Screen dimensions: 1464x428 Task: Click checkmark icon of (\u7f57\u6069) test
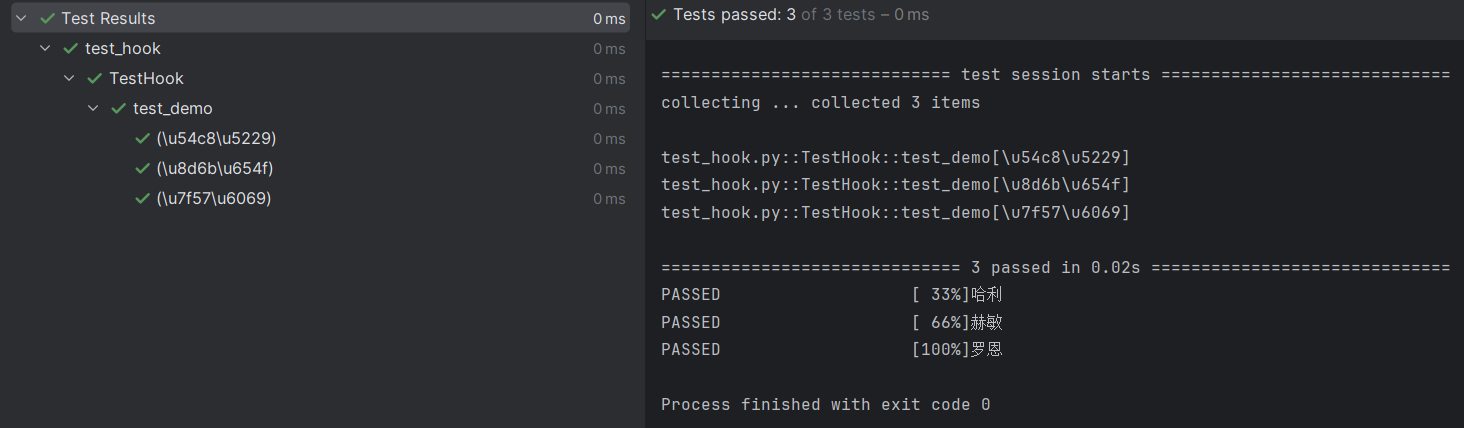[x=142, y=199]
